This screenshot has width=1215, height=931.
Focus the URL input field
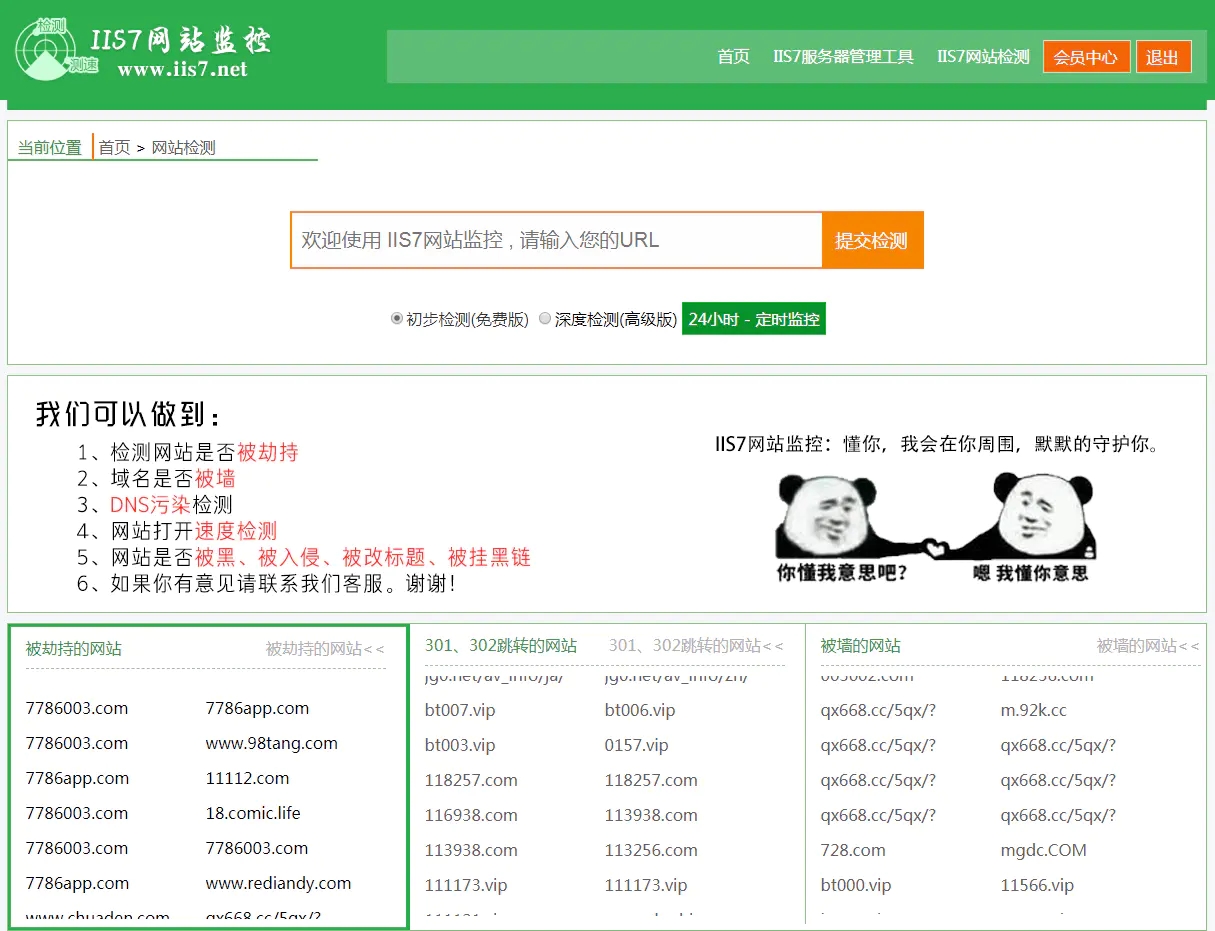tap(556, 240)
